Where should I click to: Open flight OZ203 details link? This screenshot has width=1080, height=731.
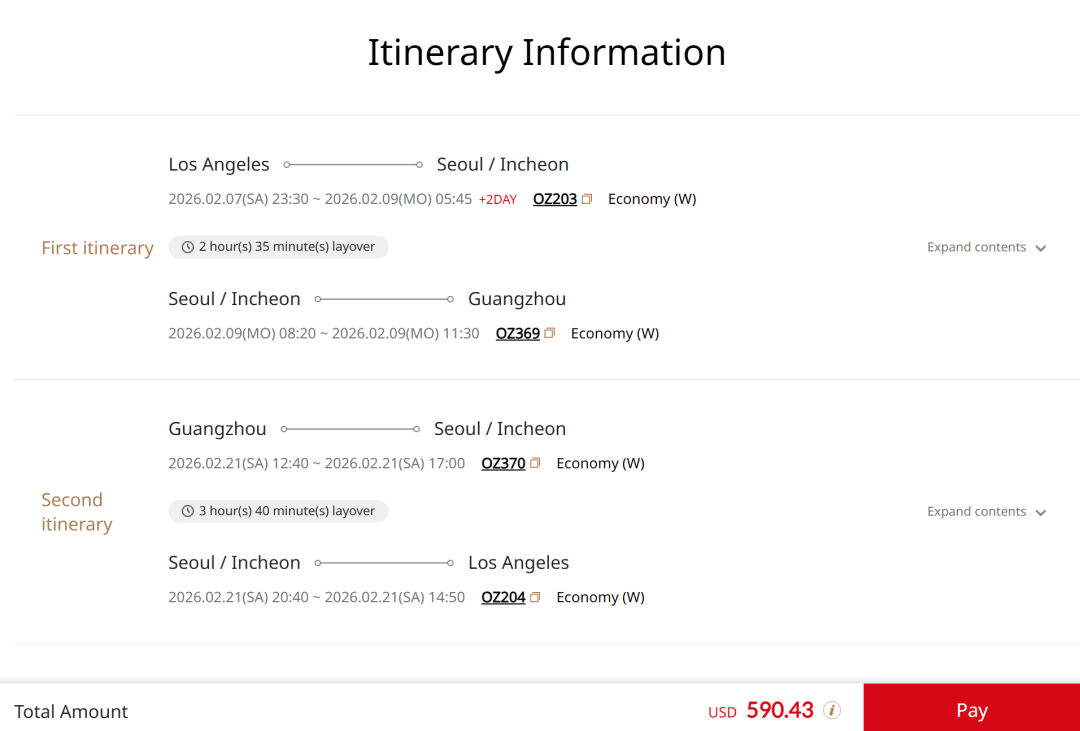[x=555, y=199]
